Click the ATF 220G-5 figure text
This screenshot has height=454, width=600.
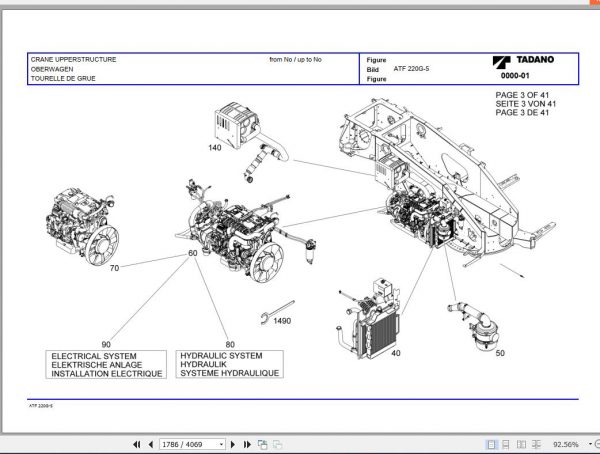411,69
